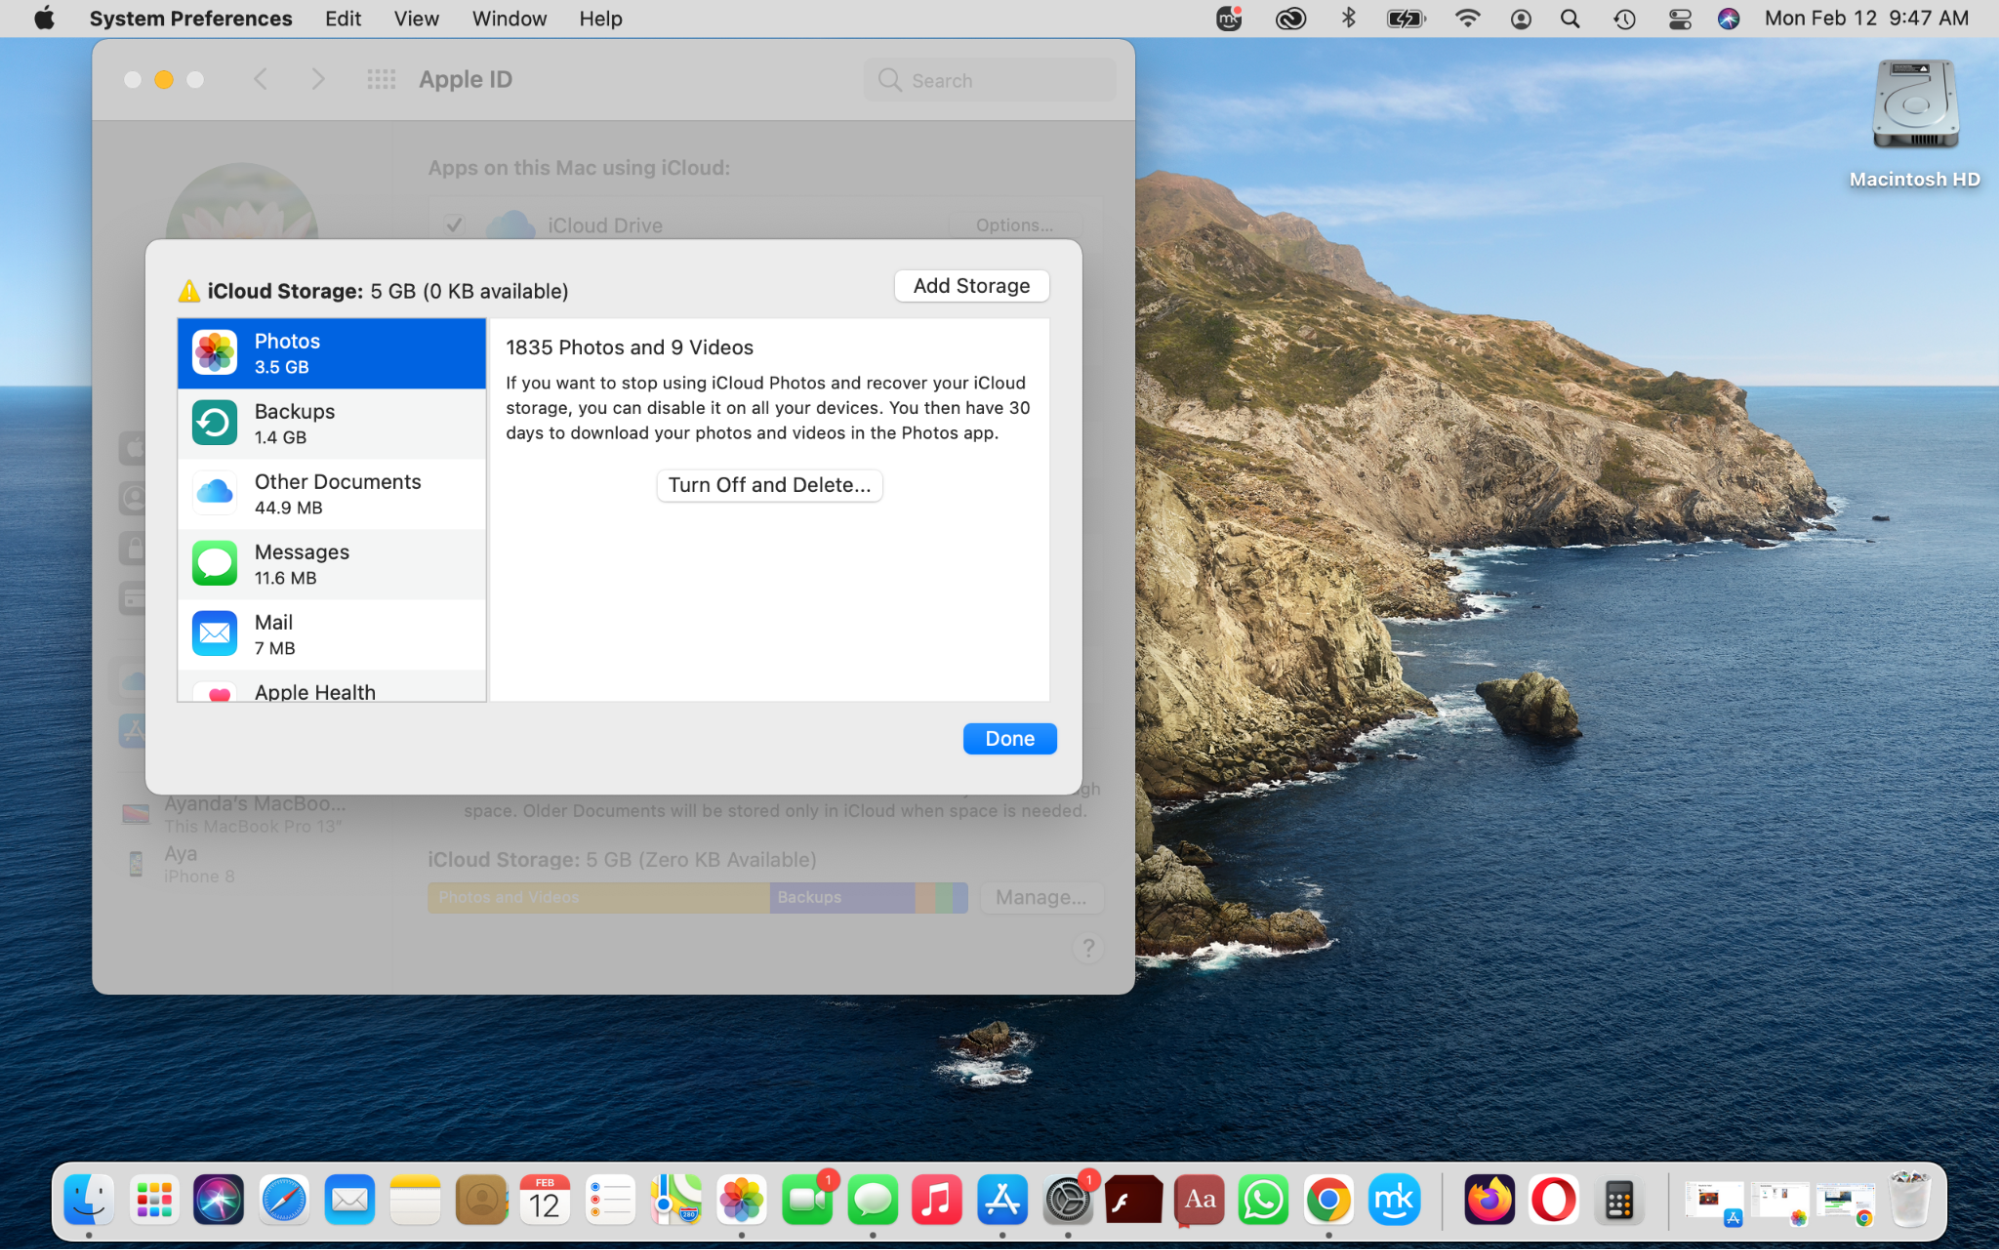Open Calculator in the Dock
The image size is (1999, 1250).
[1618, 1199]
